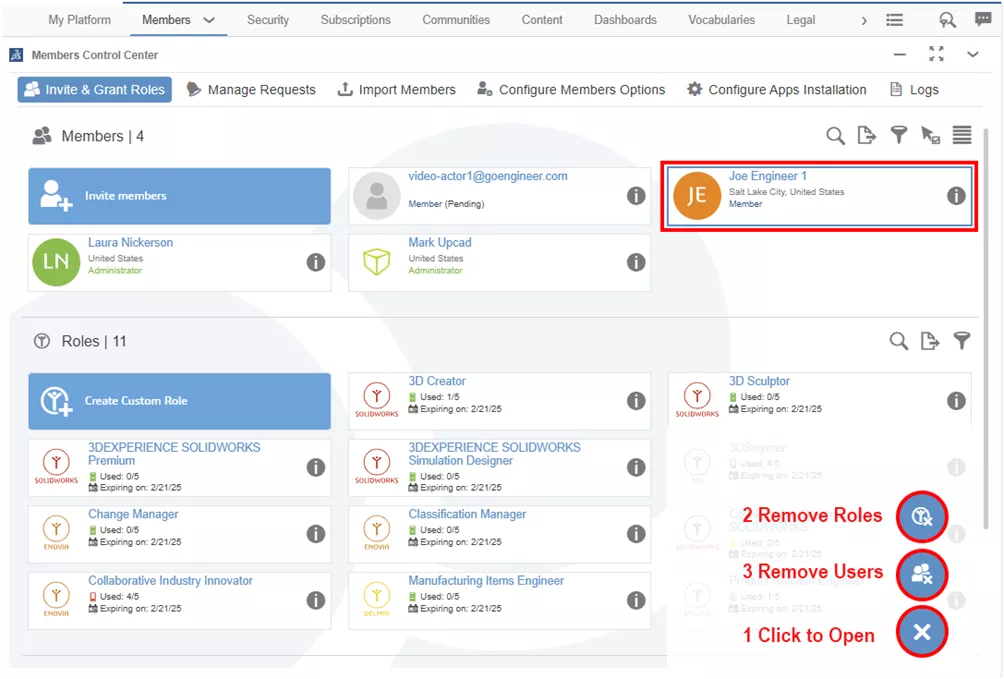Click the Invite members tile
This screenshot has height=679, width=1004.
coord(179,196)
